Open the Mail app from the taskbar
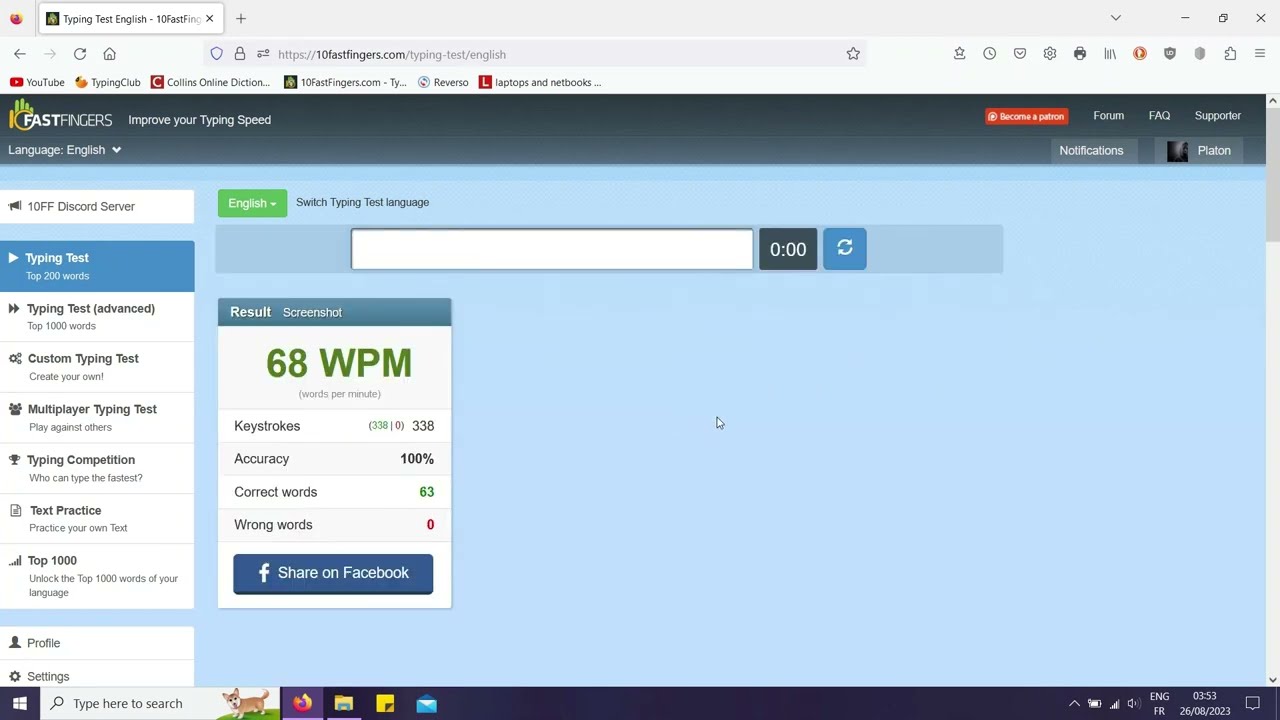The width and height of the screenshot is (1280, 720). (427, 703)
